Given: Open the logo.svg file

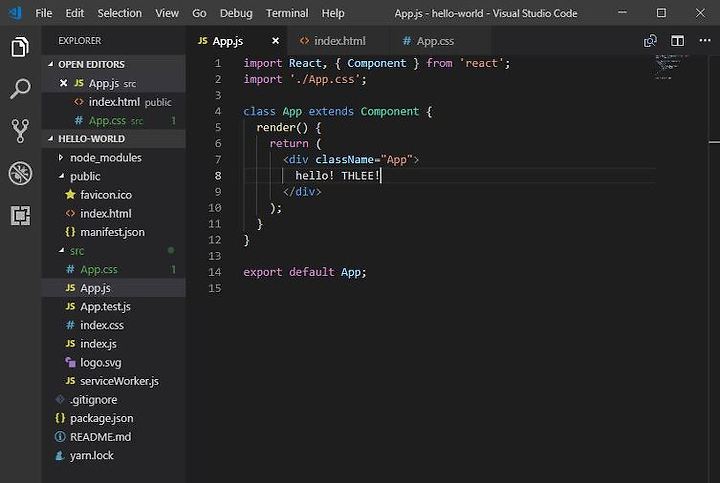Looking at the screenshot, I should coord(114,362).
